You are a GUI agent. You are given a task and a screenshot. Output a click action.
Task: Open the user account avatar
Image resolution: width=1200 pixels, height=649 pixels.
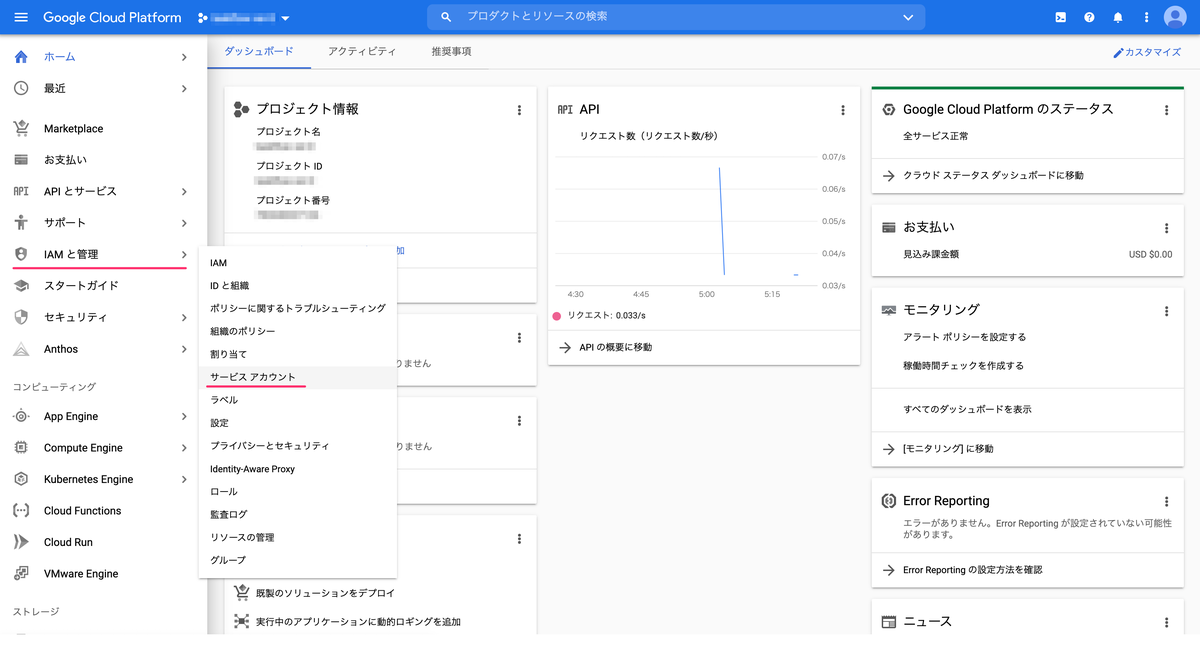pos(1175,17)
